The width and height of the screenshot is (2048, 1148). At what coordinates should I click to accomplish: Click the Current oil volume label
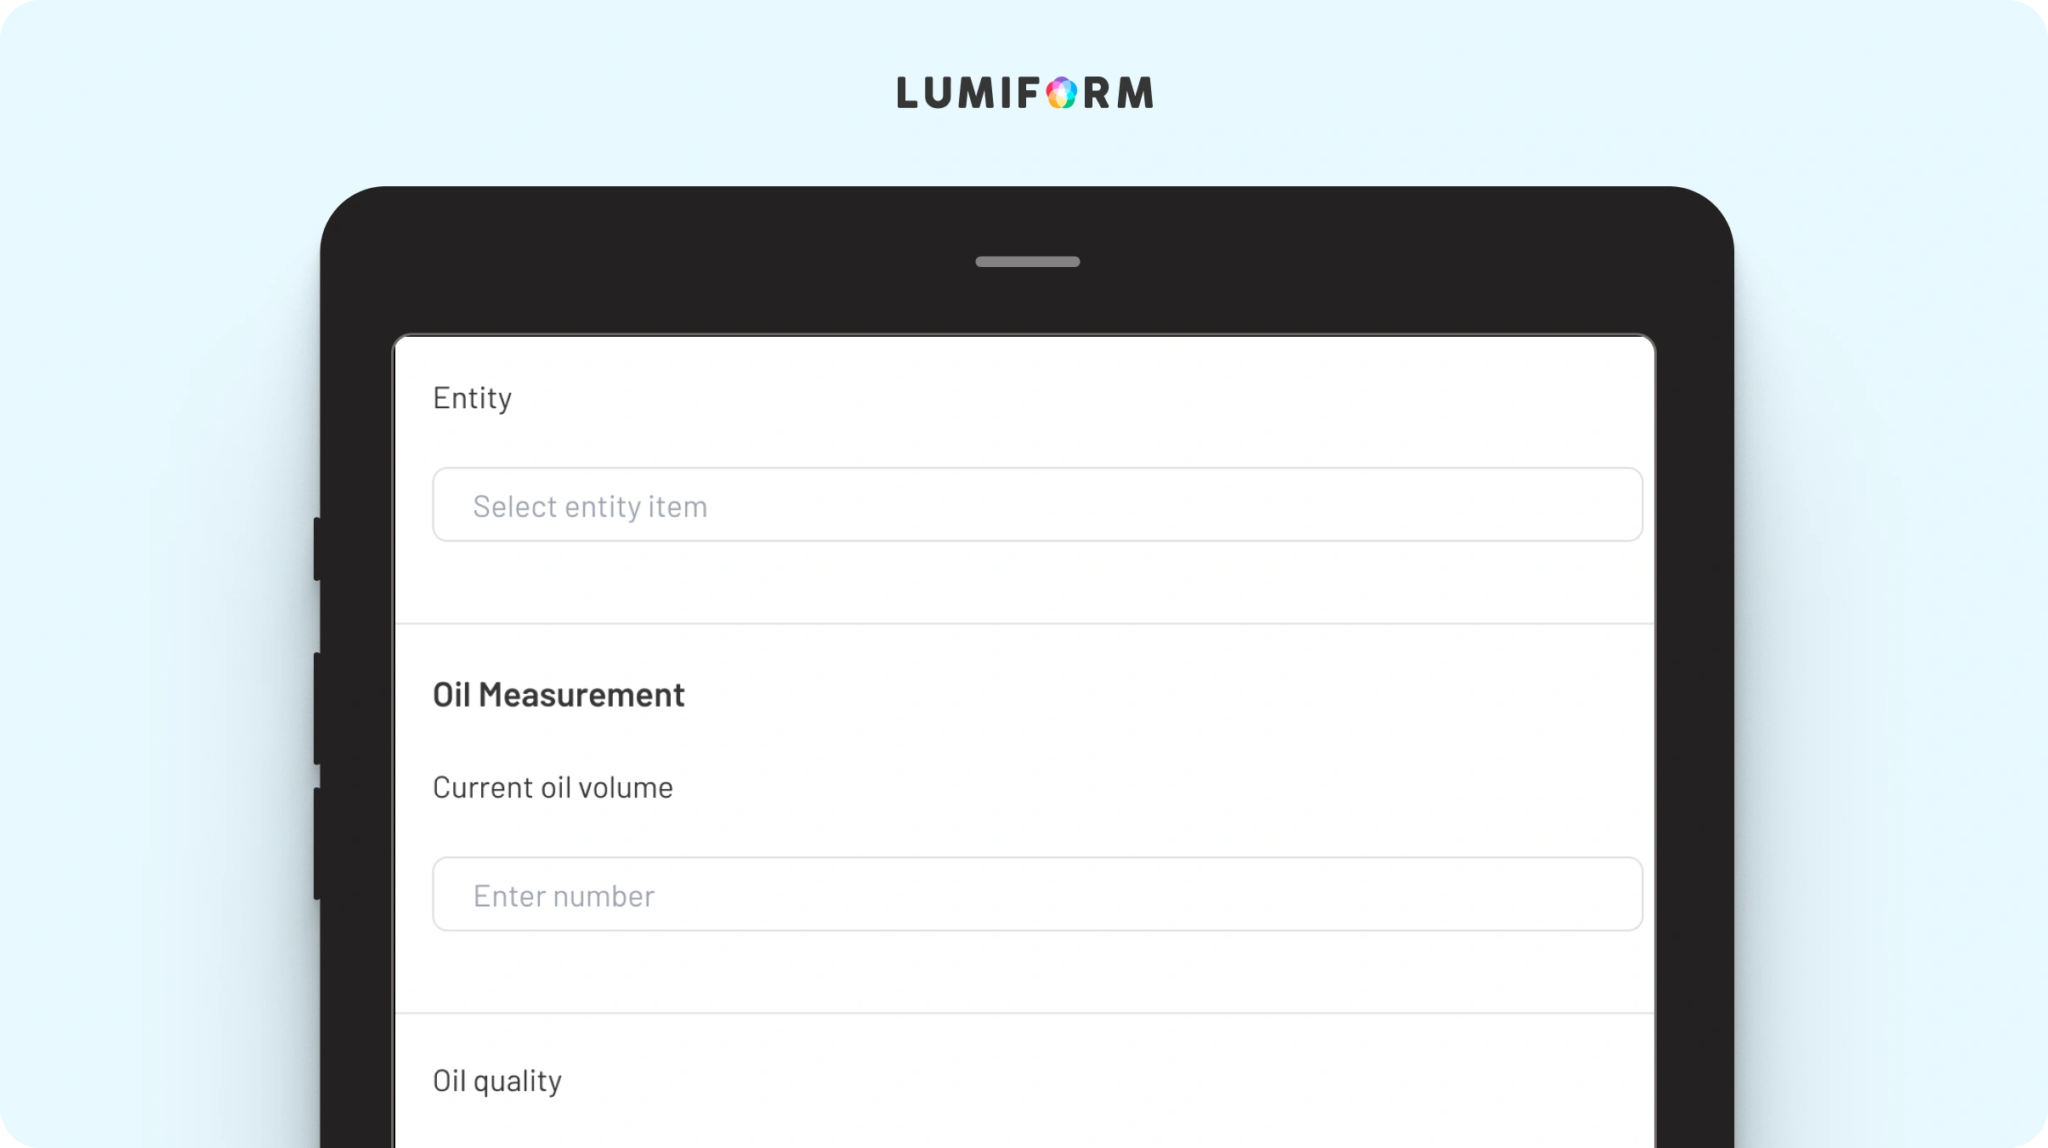(x=552, y=787)
